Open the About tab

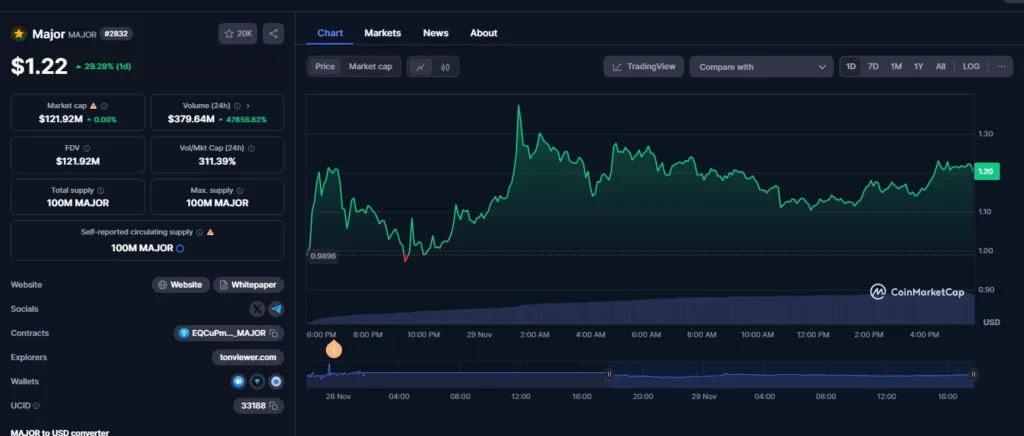[x=484, y=33]
